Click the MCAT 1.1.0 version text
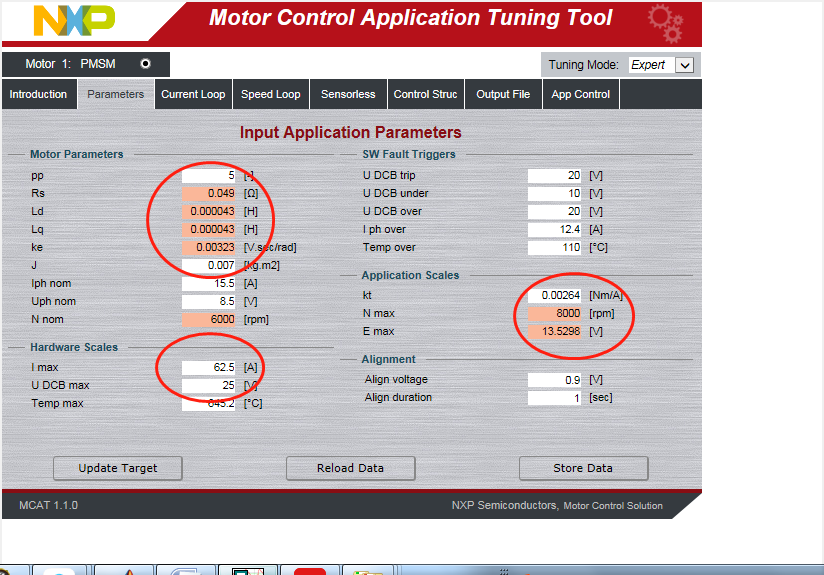The width and height of the screenshot is (824, 575). (x=48, y=505)
